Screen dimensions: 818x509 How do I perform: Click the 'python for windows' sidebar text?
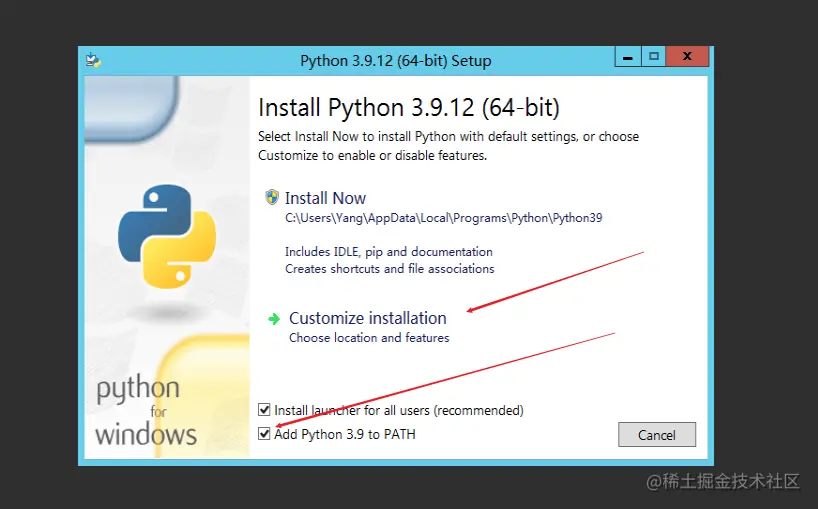click(x=145, y=411)
